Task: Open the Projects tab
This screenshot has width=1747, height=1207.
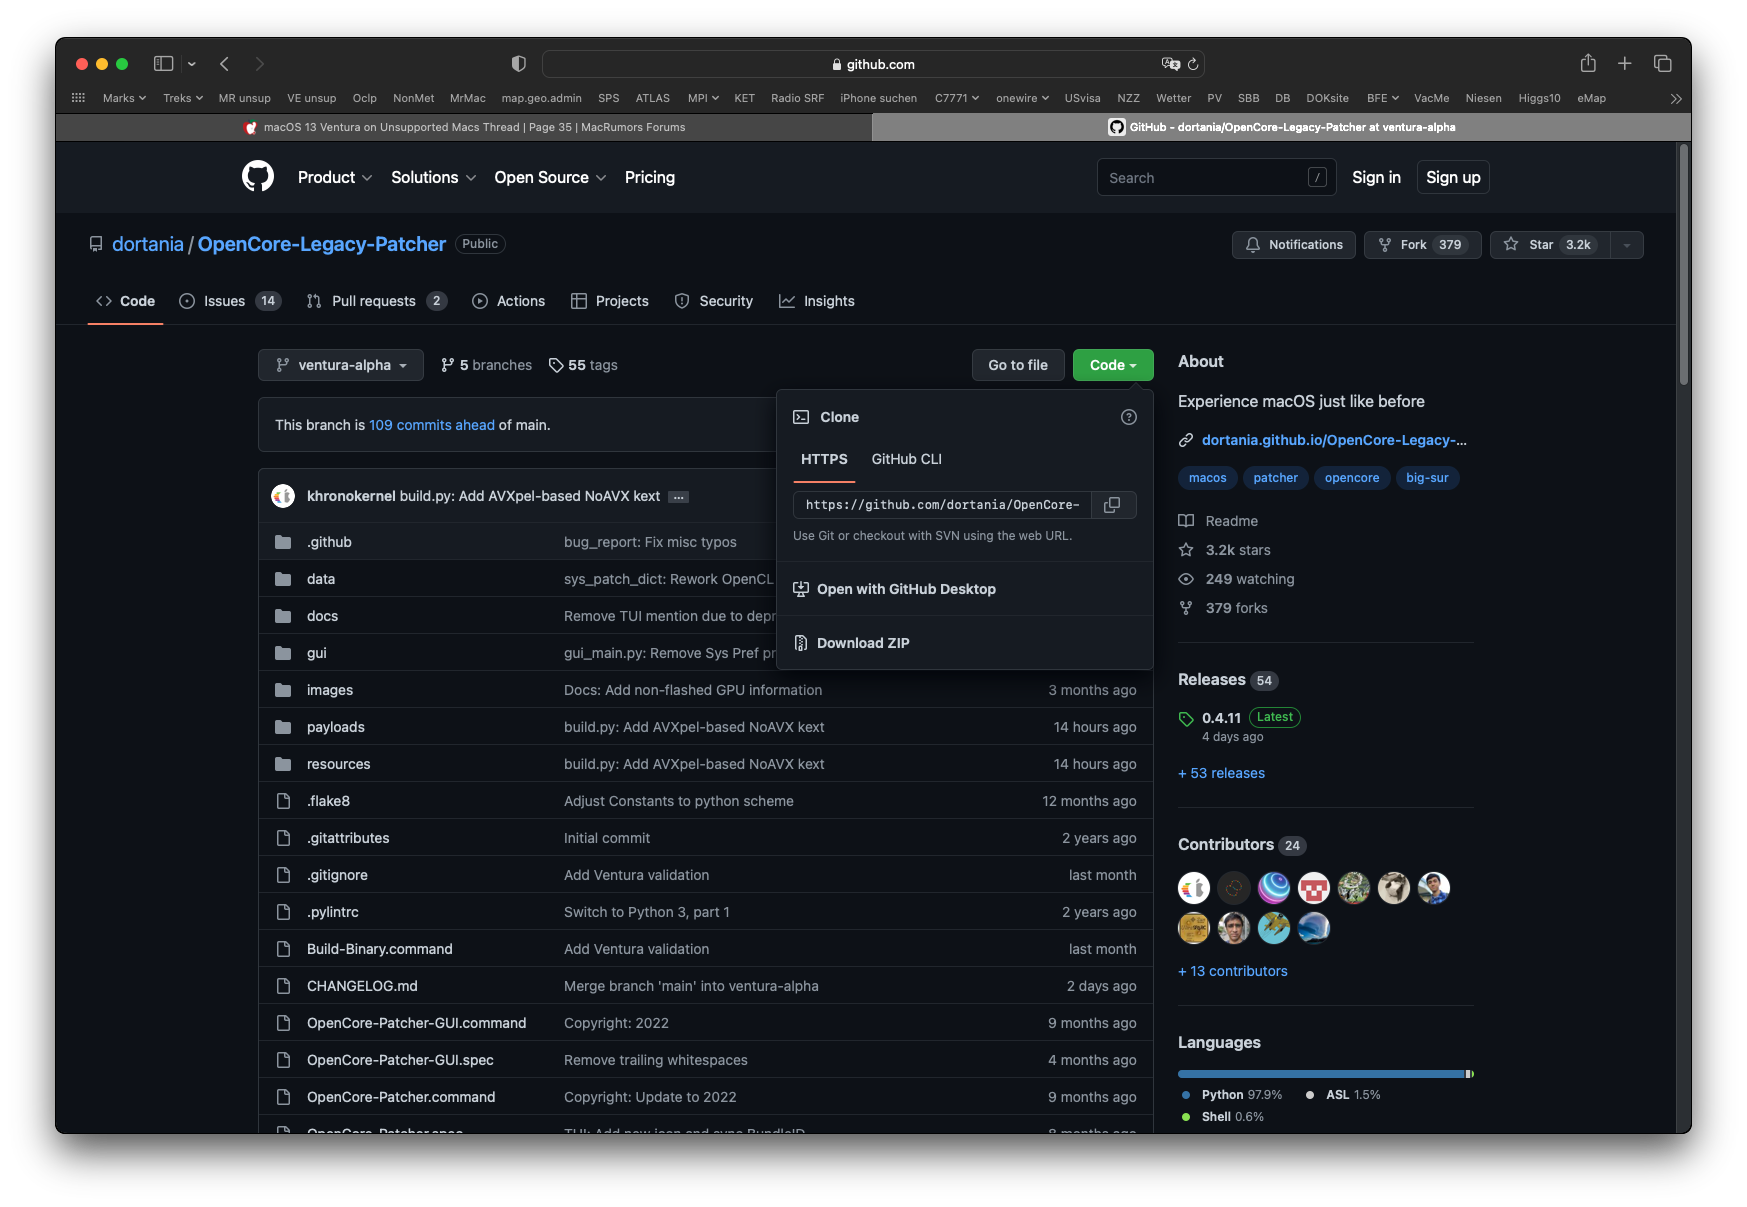Action: click(x=610, y=301)
